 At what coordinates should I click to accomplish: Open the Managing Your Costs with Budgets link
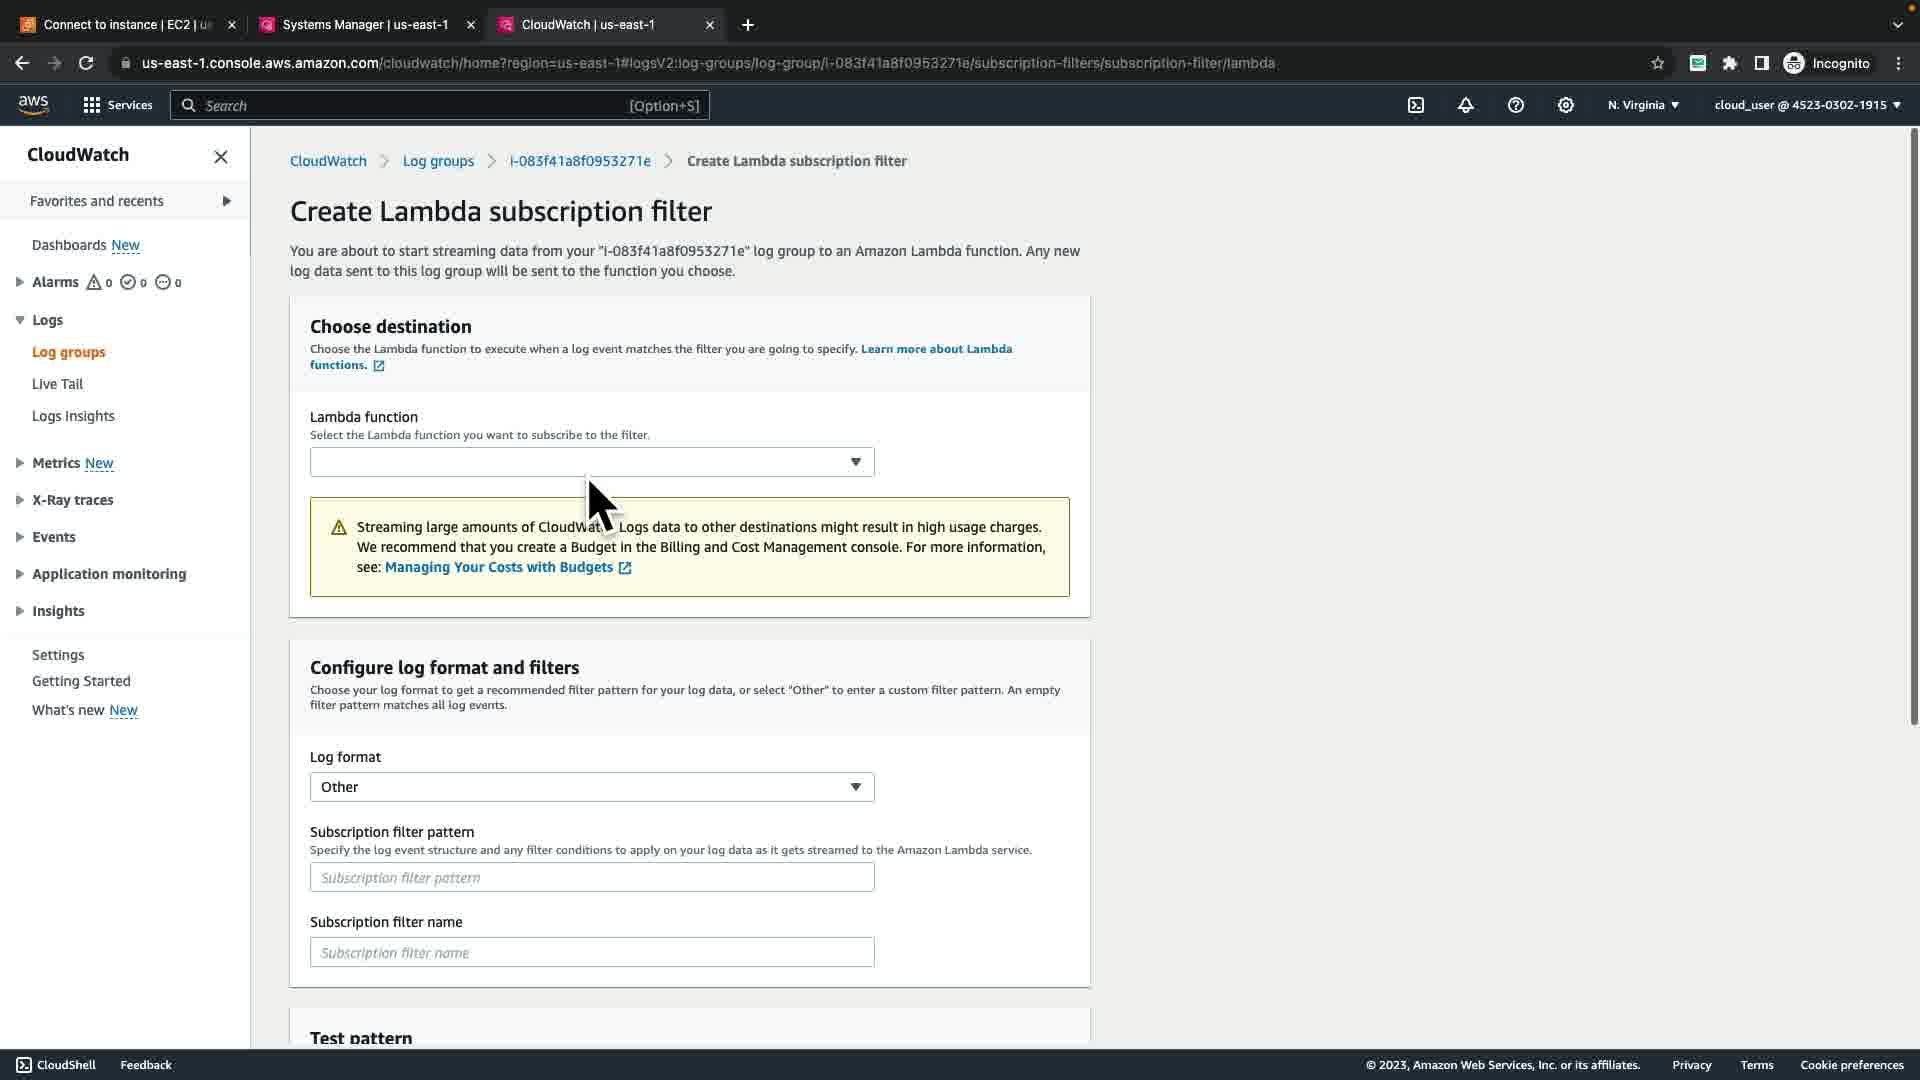pyautogui.click(x=499, y=567)
